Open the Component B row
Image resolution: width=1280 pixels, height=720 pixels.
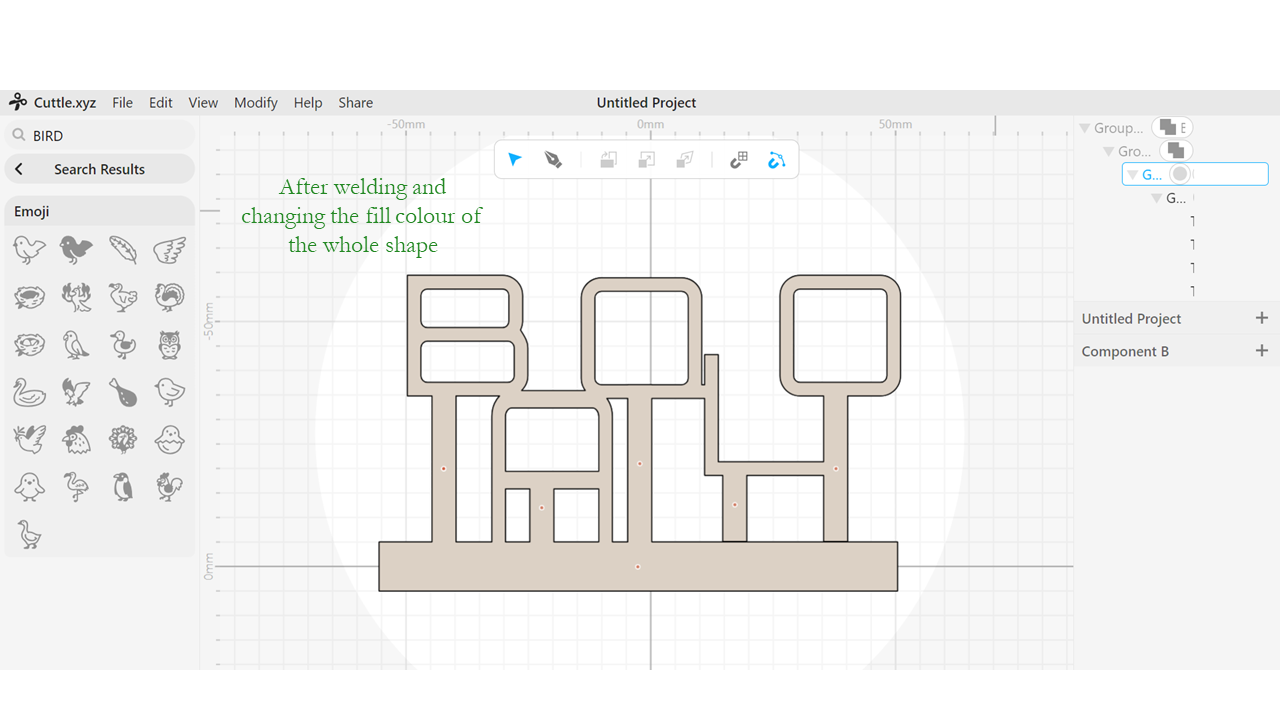1176,351
